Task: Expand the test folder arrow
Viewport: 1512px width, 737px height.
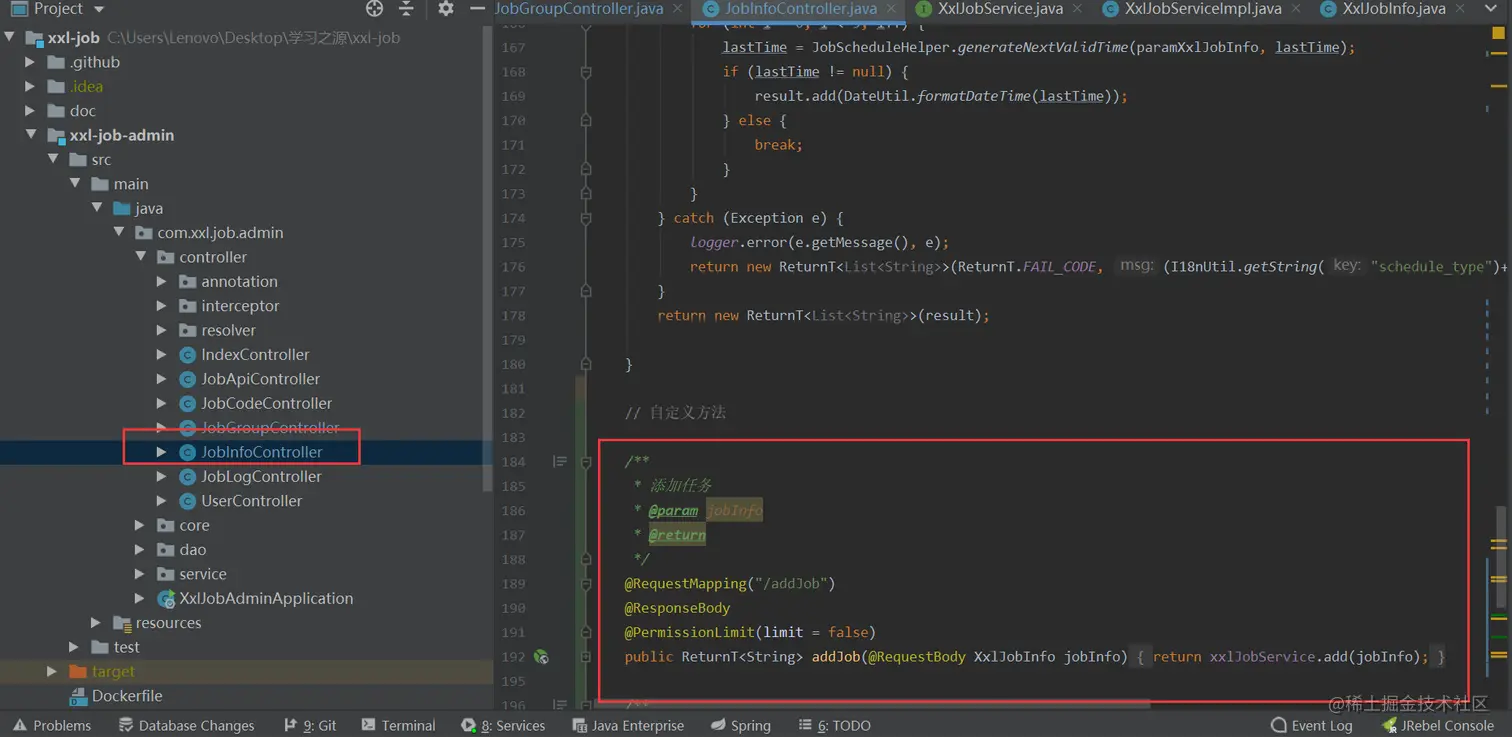Action: tap(74, 647)
